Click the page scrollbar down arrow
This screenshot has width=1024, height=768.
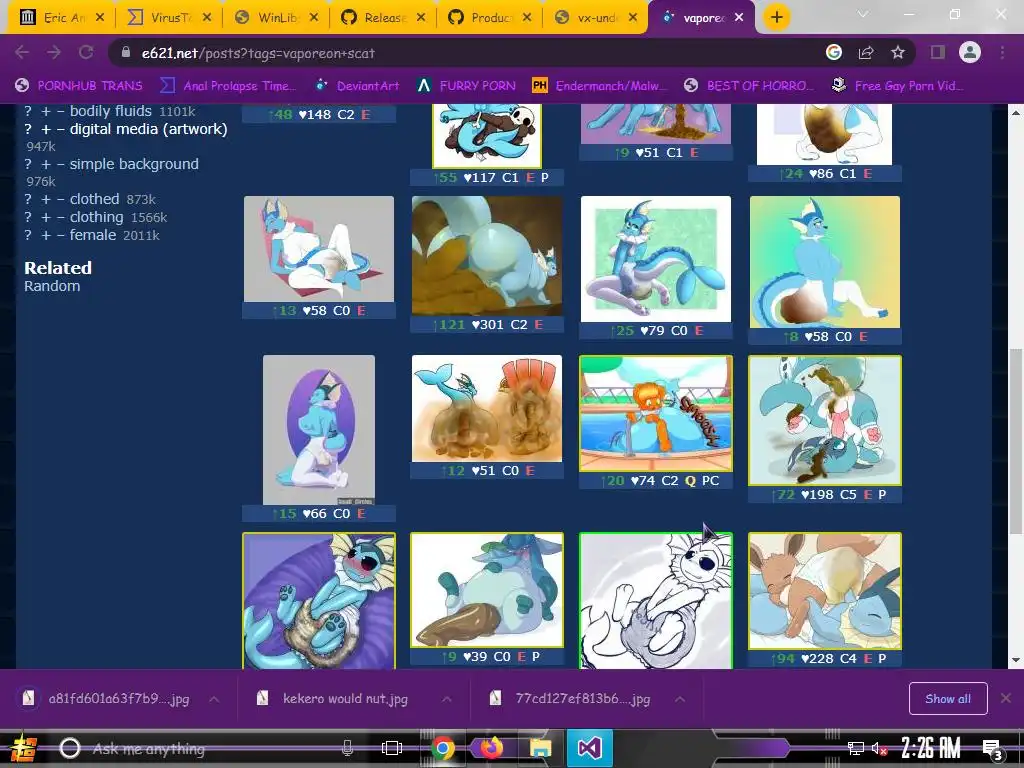pyautogui.click(x=1016, y=660)
